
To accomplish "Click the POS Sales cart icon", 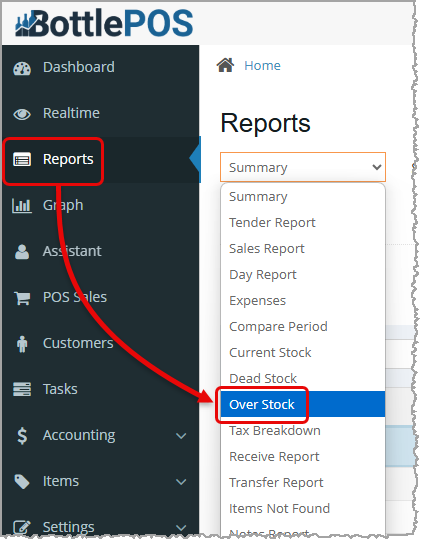I will point(22,298).
